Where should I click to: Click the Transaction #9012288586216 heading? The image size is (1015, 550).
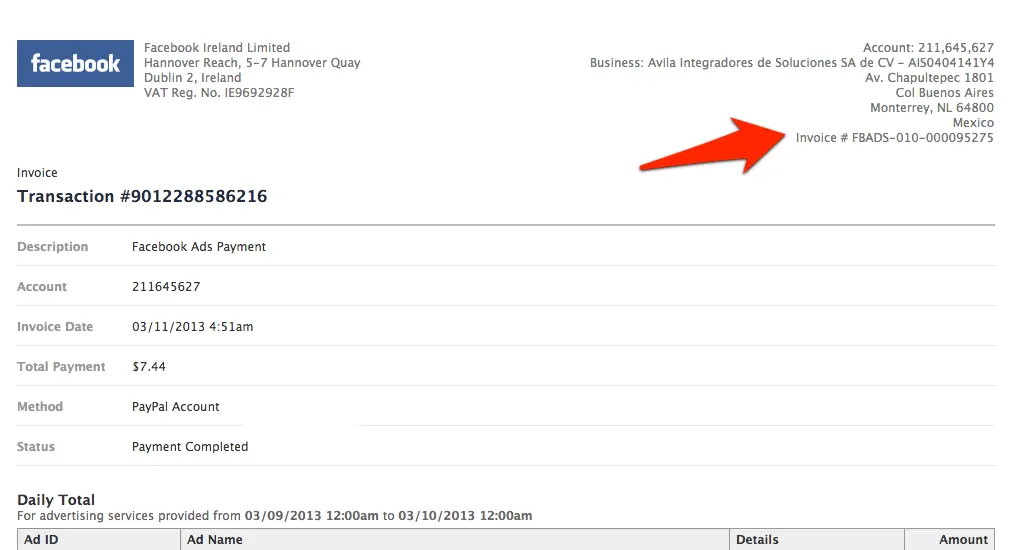[x=142, y=196]
